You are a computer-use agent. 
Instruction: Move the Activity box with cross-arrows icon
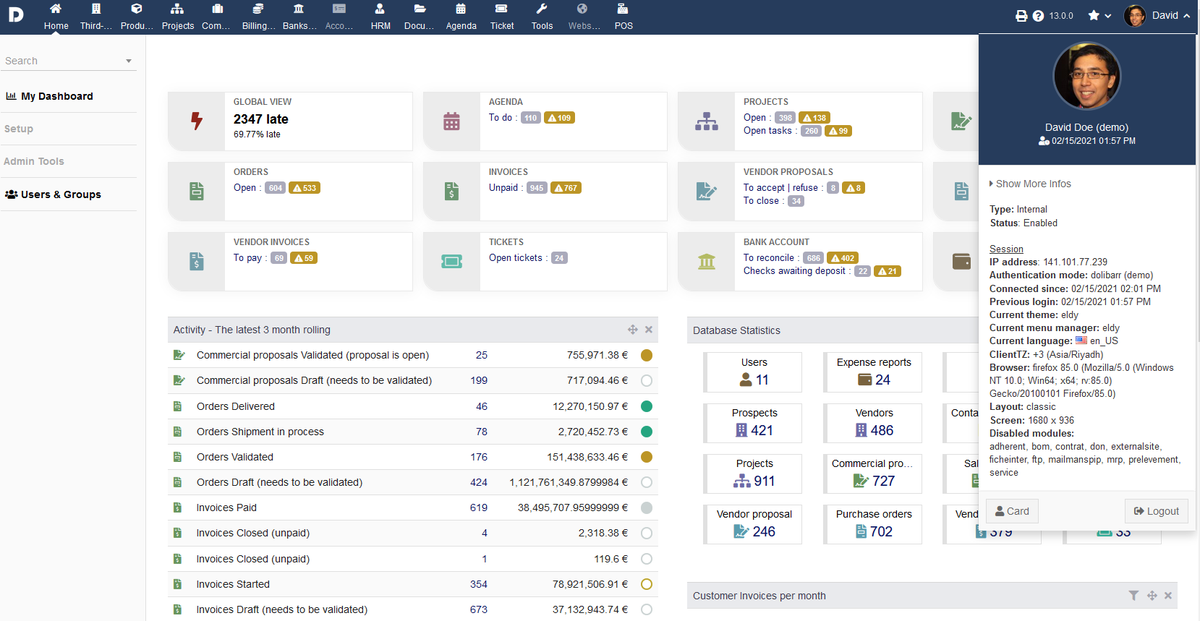633,329
